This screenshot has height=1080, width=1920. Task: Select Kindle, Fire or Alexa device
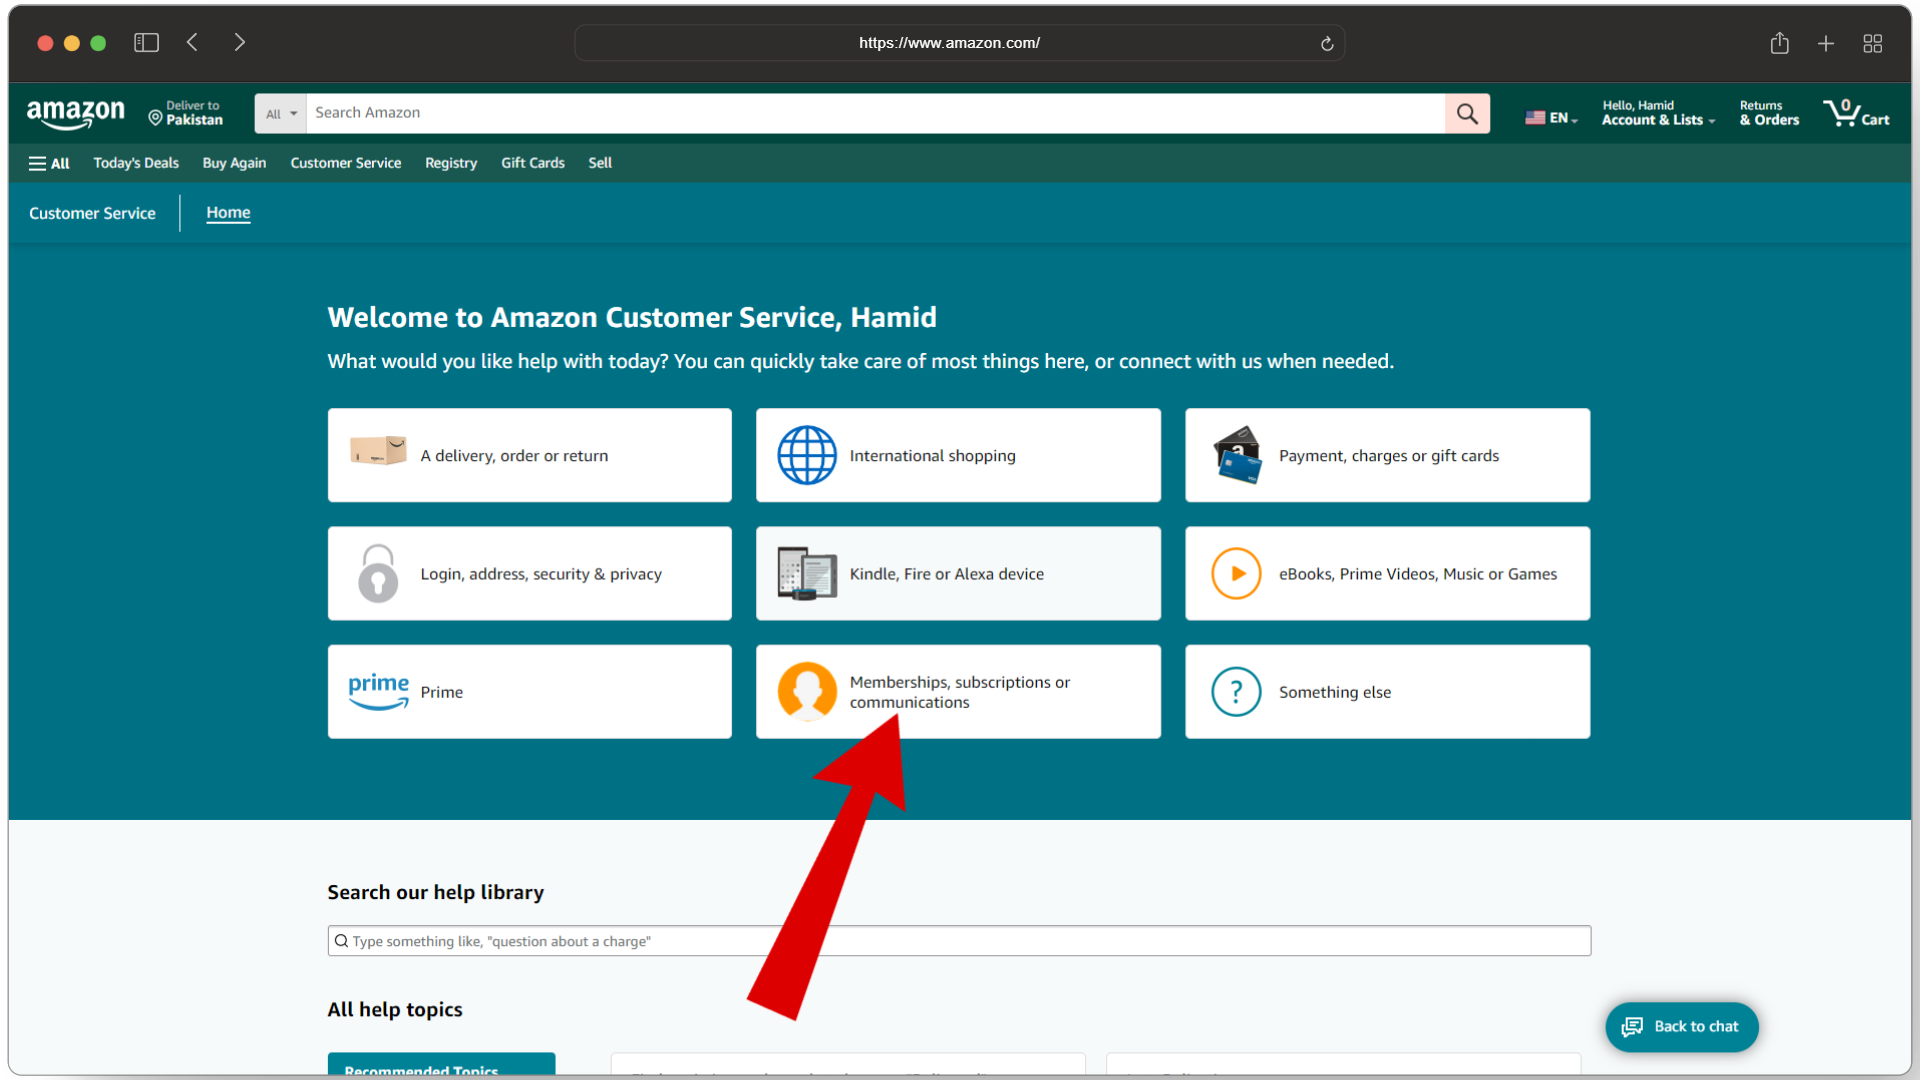tap(958, 574)
